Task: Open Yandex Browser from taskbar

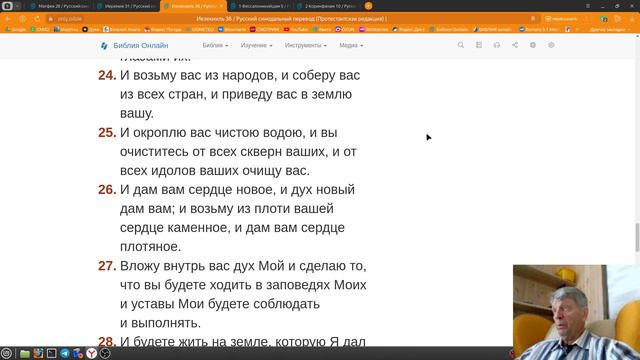Action: [x=91, y=353]
